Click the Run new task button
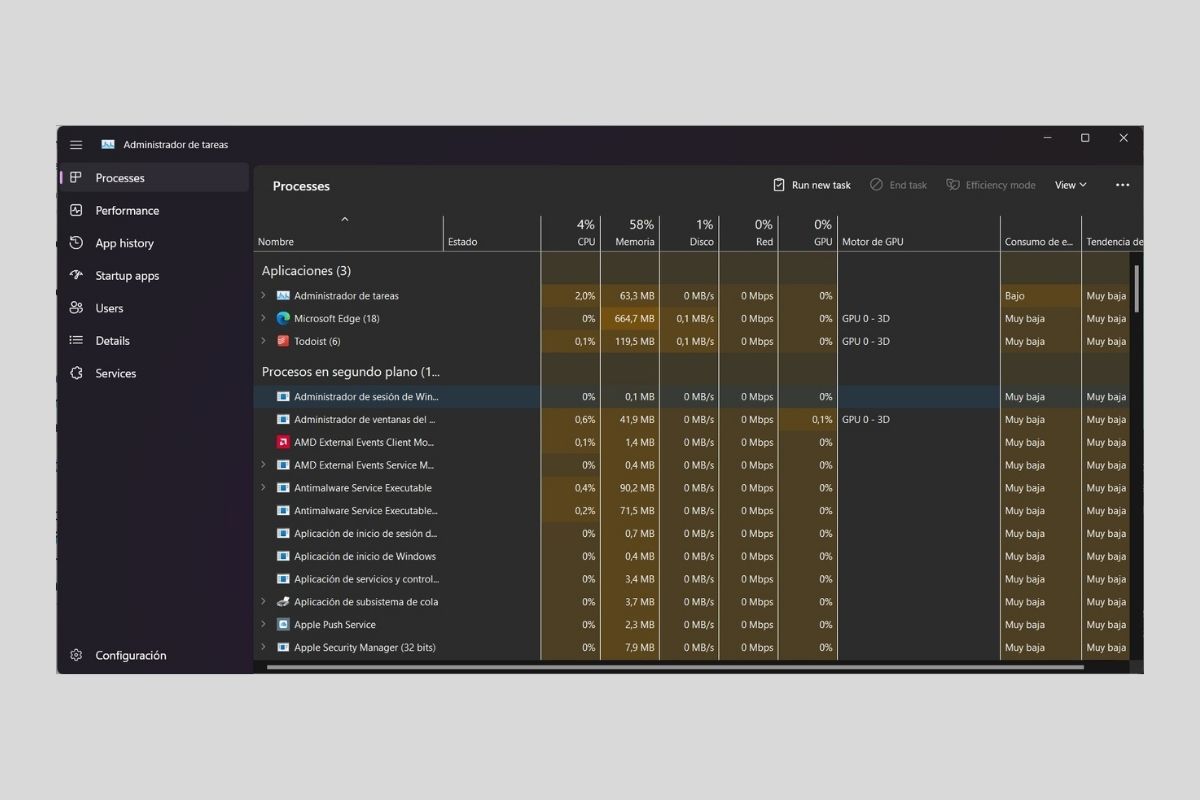The width and height of the screenshot is (1200, 800). pyautogui.click(x=811, y=185)
